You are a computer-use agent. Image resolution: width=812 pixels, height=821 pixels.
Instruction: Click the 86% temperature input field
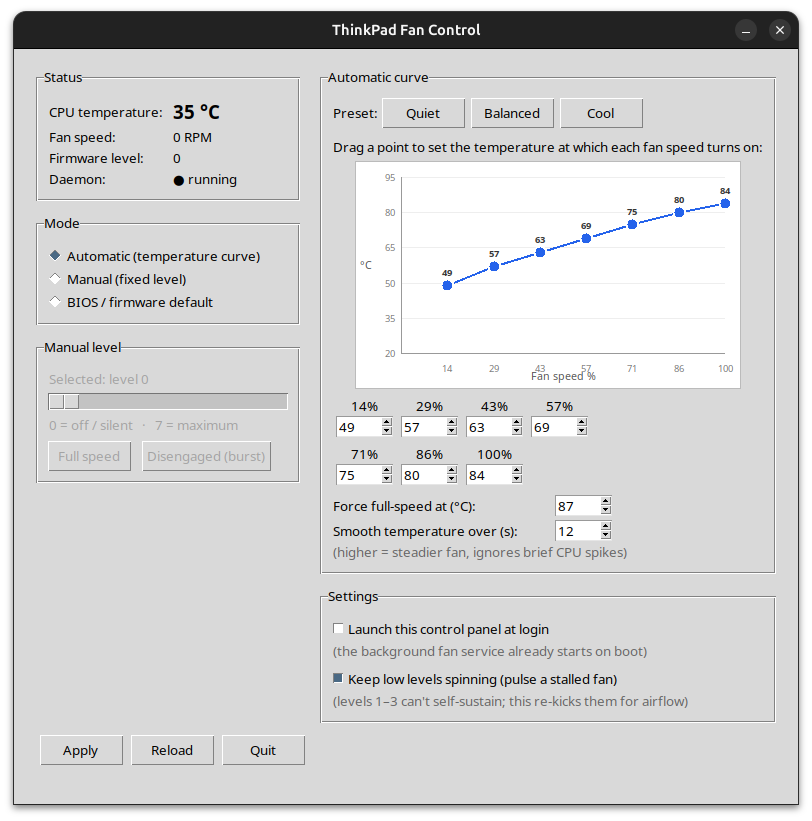(x=424, y=475)
